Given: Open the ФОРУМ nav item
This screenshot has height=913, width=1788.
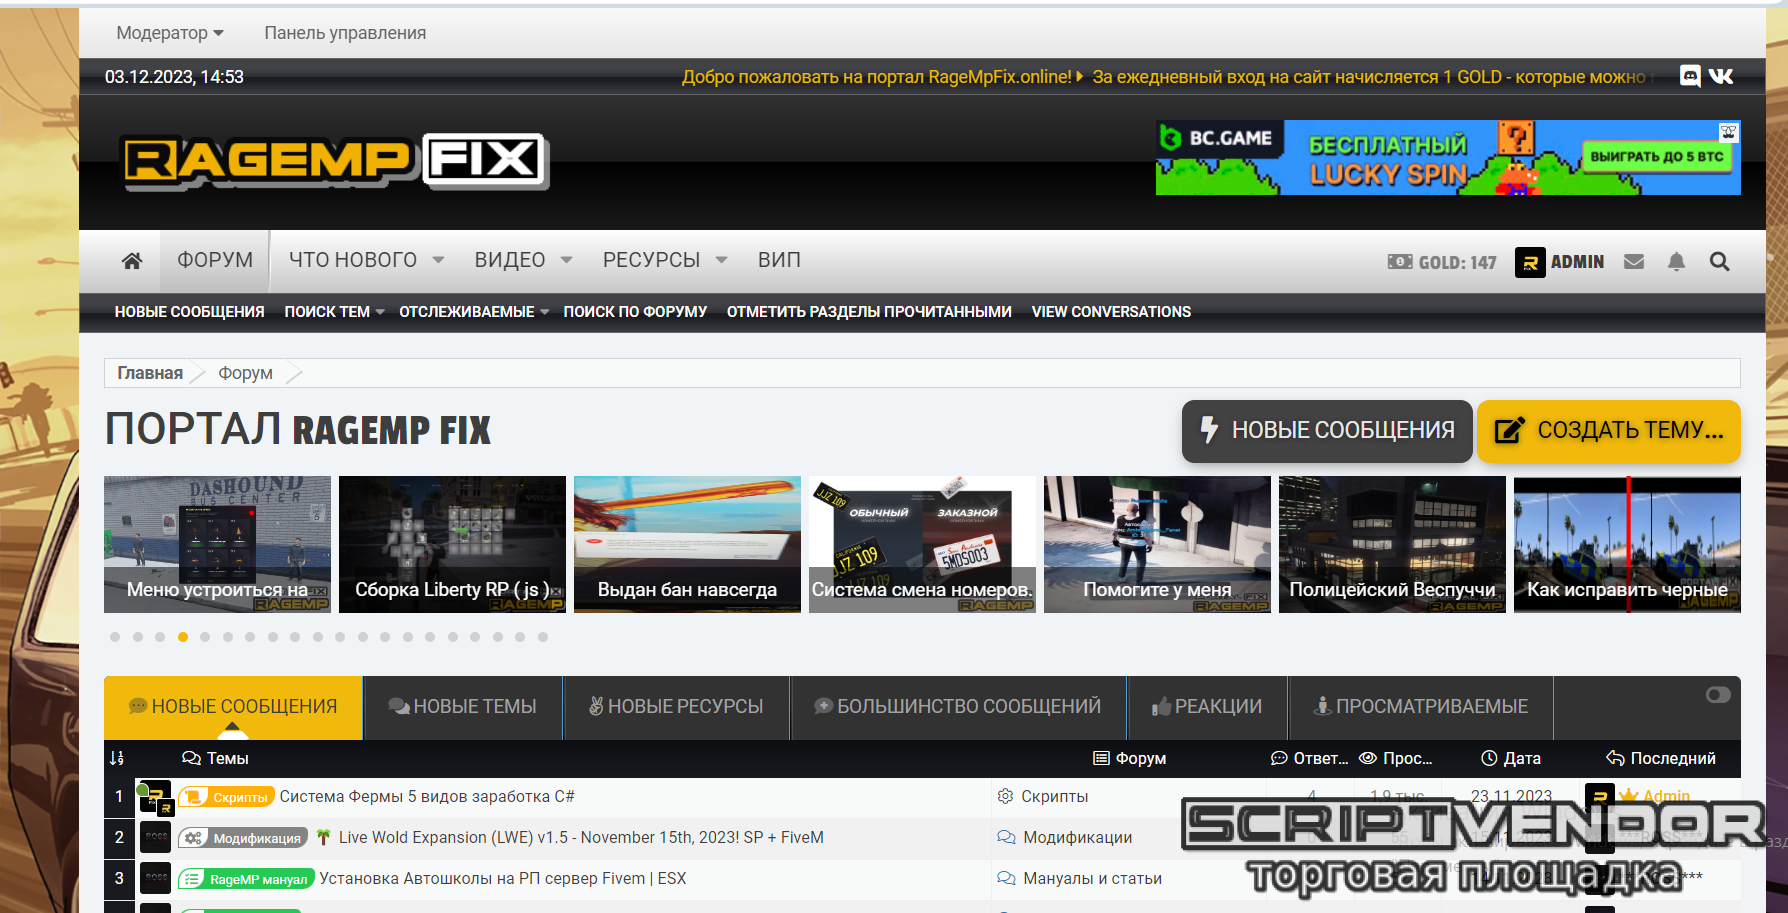Looking at the screenshot, I should (x=215, y=260).
